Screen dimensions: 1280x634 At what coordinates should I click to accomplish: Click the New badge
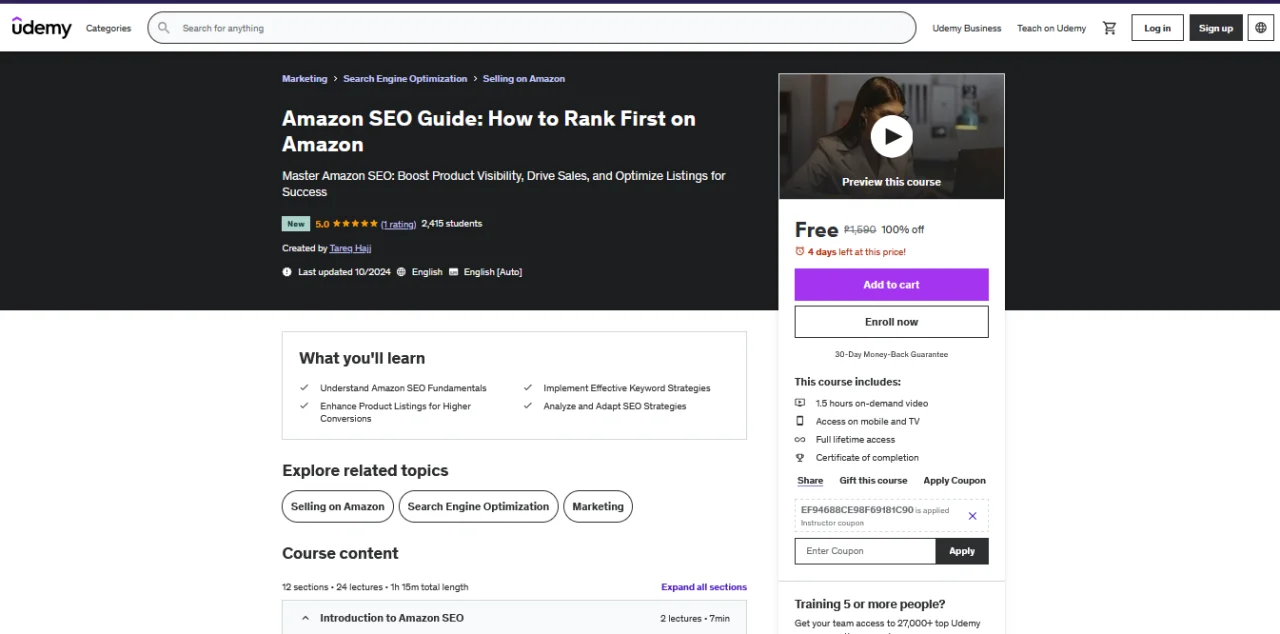click(296, 224)
